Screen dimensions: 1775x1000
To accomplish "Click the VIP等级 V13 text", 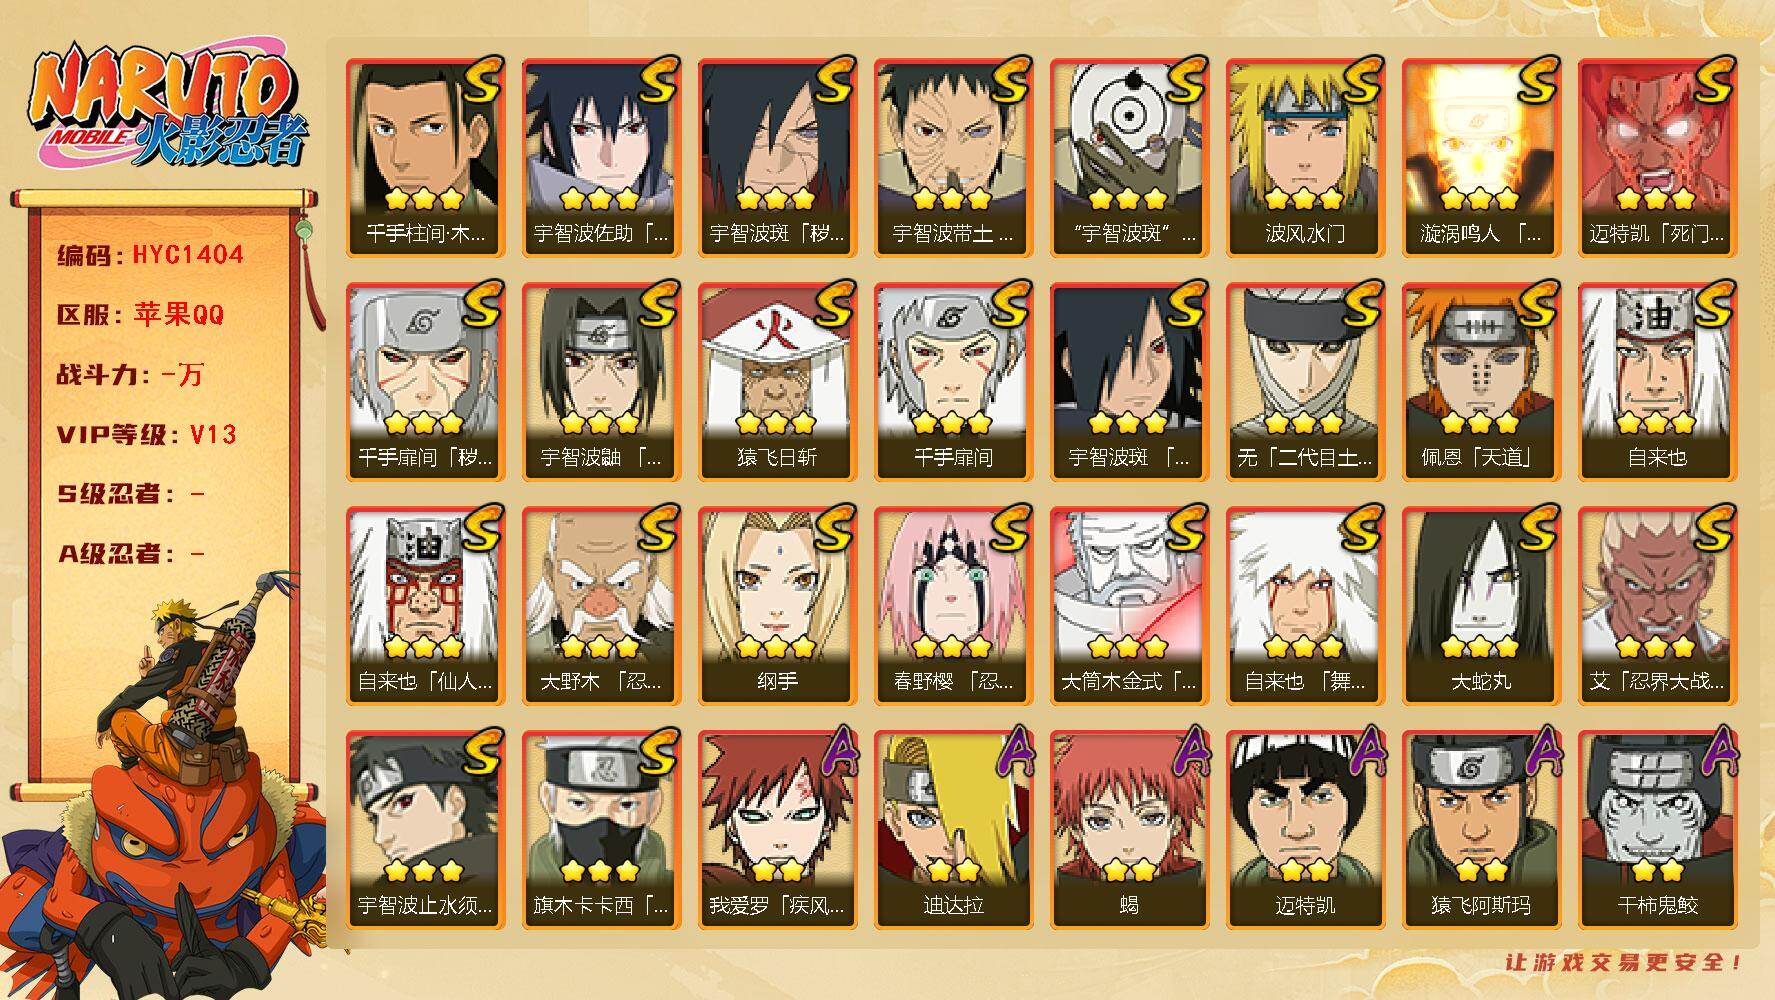I will pos(147,434).
